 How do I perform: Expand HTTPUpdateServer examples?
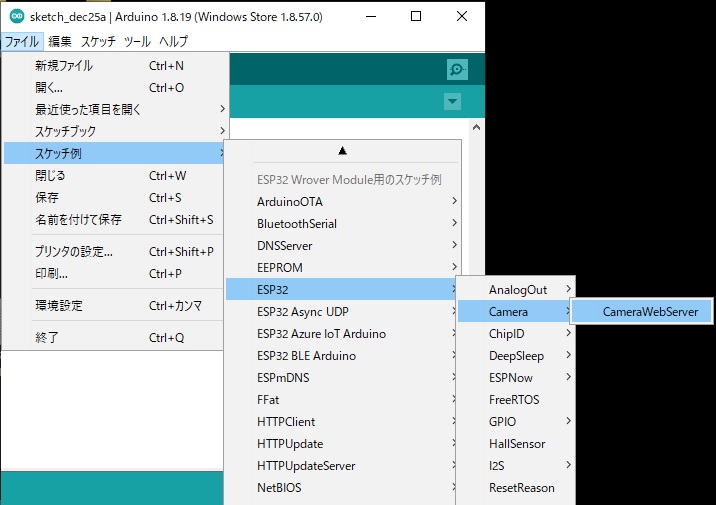pyautogui.click(x=341, y=466)
